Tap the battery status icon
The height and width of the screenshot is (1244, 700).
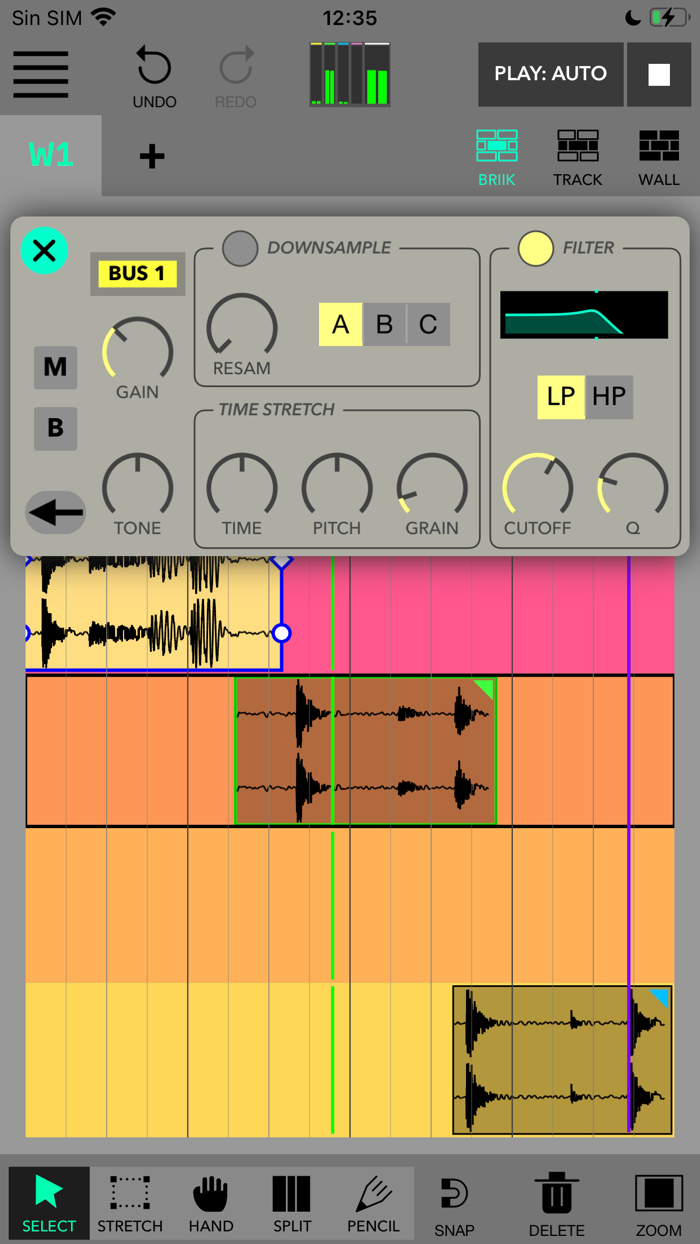pyautogui.click(x=668, y=18)
